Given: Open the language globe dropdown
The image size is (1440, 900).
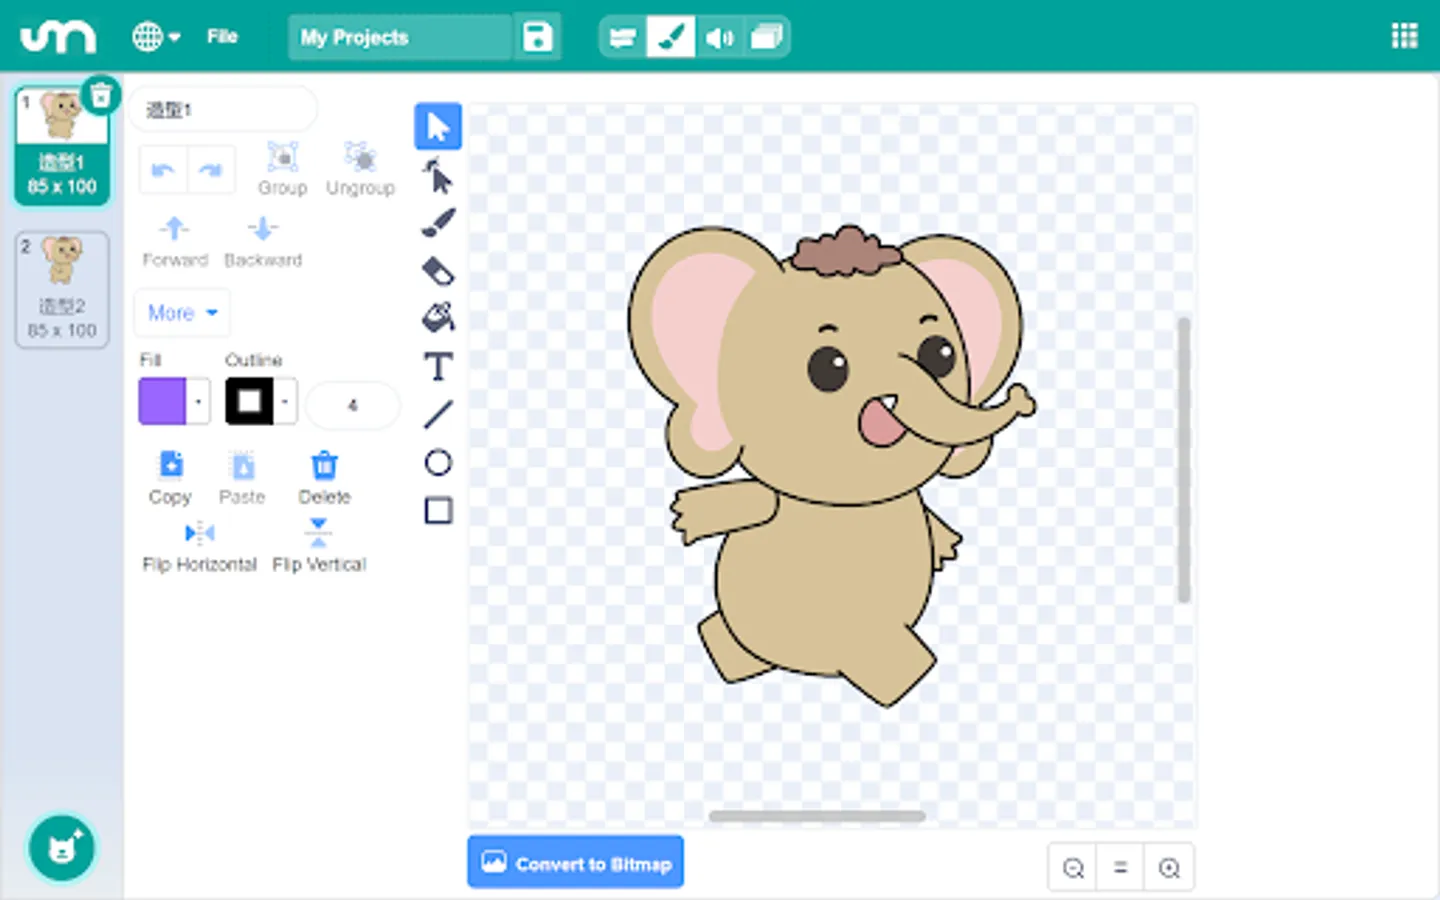Looking at the screenshot, I should coord(156,37).
